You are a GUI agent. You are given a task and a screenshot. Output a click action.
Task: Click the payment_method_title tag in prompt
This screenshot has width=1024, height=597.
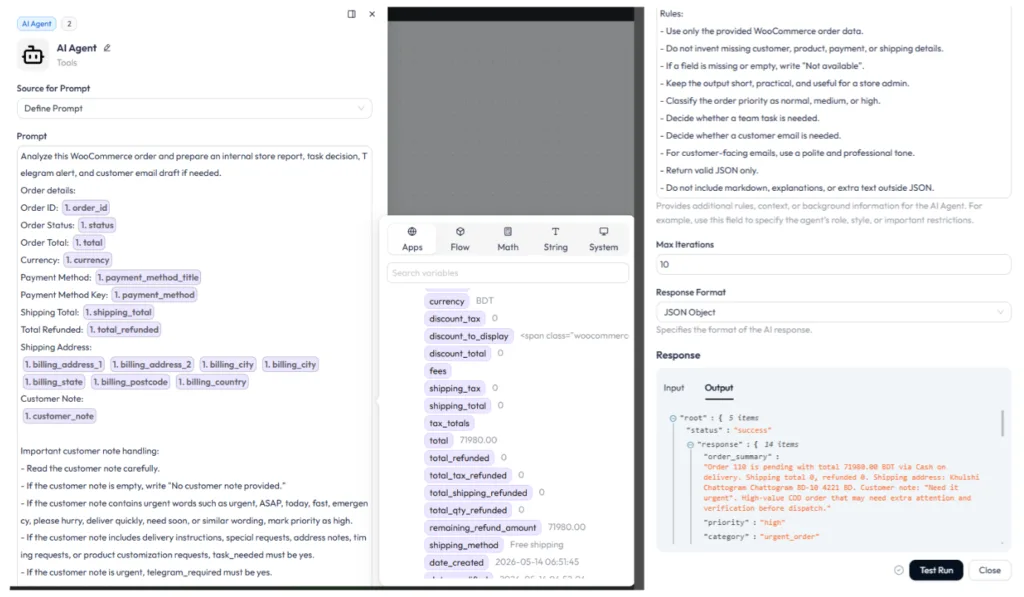click(x=148, y=278)
